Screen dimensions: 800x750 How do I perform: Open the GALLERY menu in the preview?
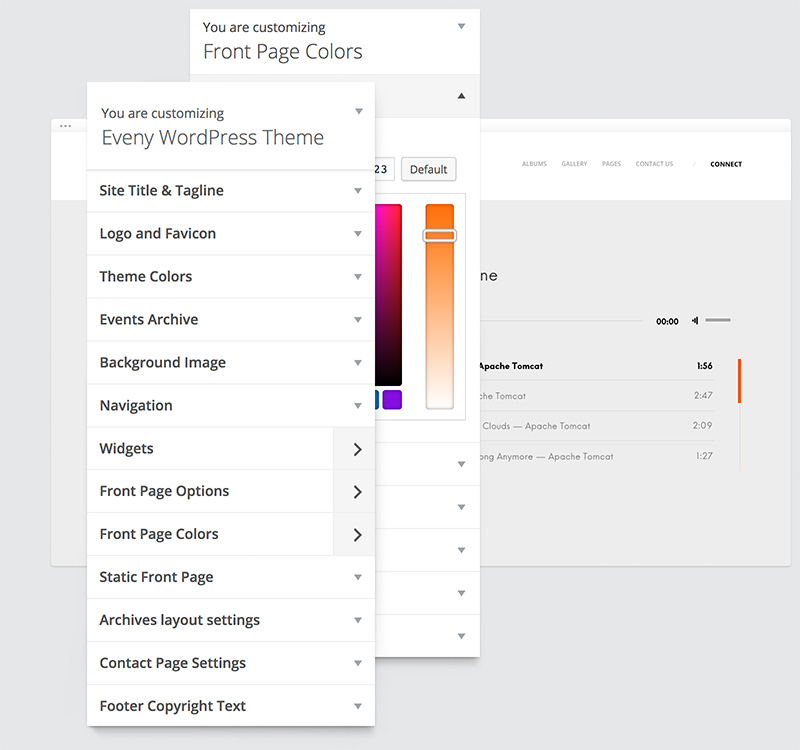pyautogui.click(x=574, y=164)
